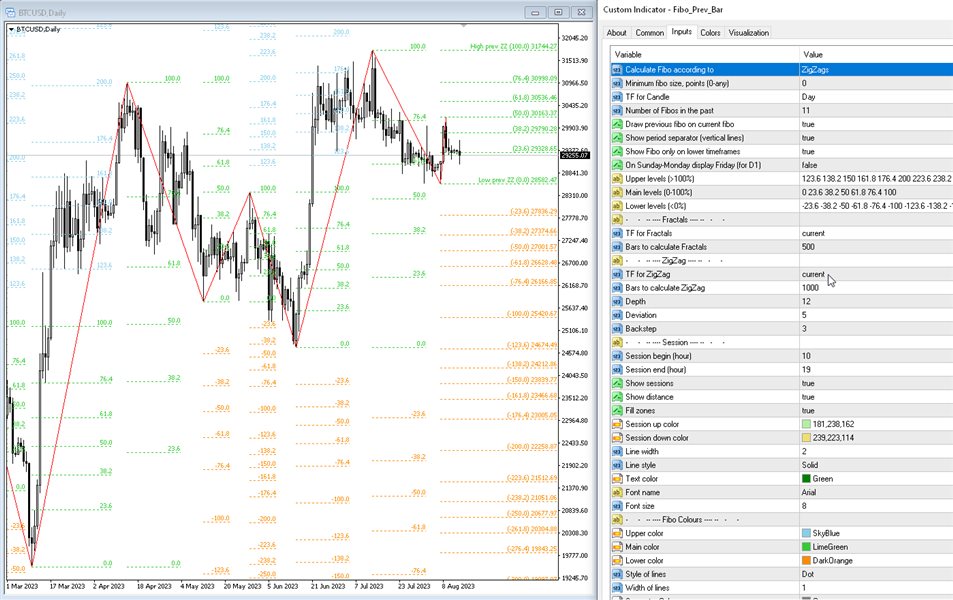Click the 'On Sunday-Monday display Friday' row icon
The width and height of the screenshot is (953, 600).
618,165
